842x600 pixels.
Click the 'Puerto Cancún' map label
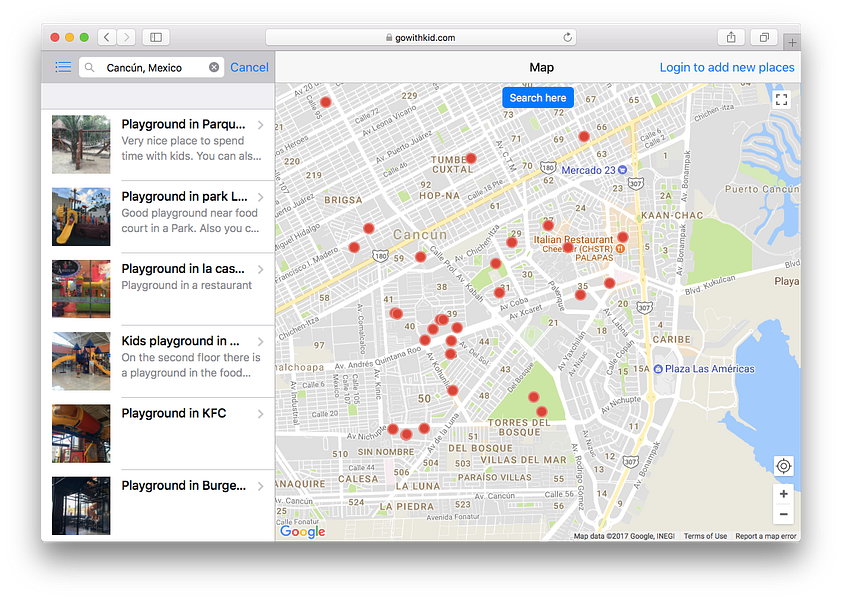point(762,189)
